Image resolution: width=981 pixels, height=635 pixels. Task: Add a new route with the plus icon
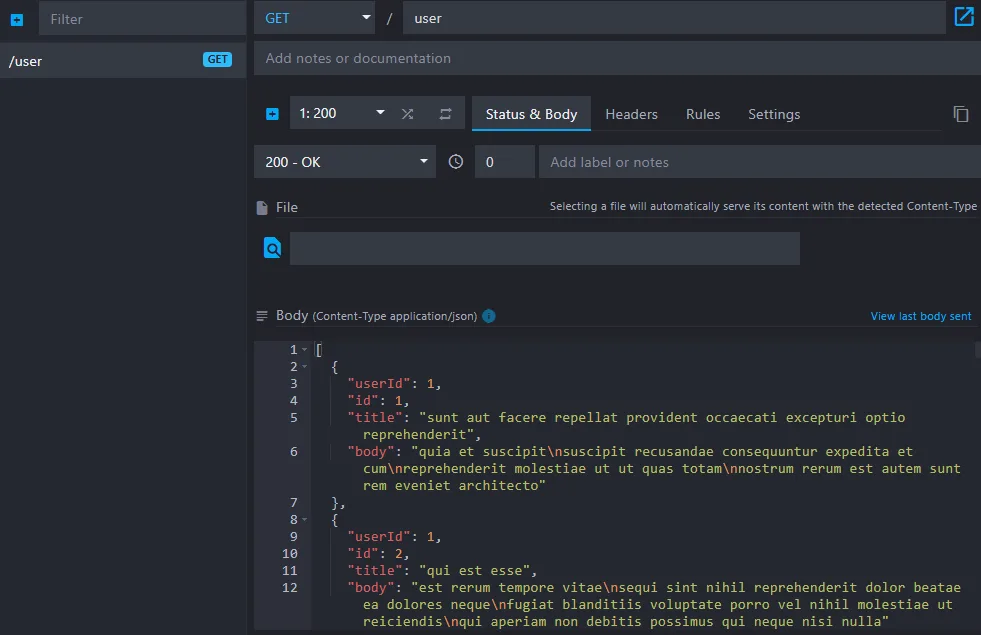point(17,19)
